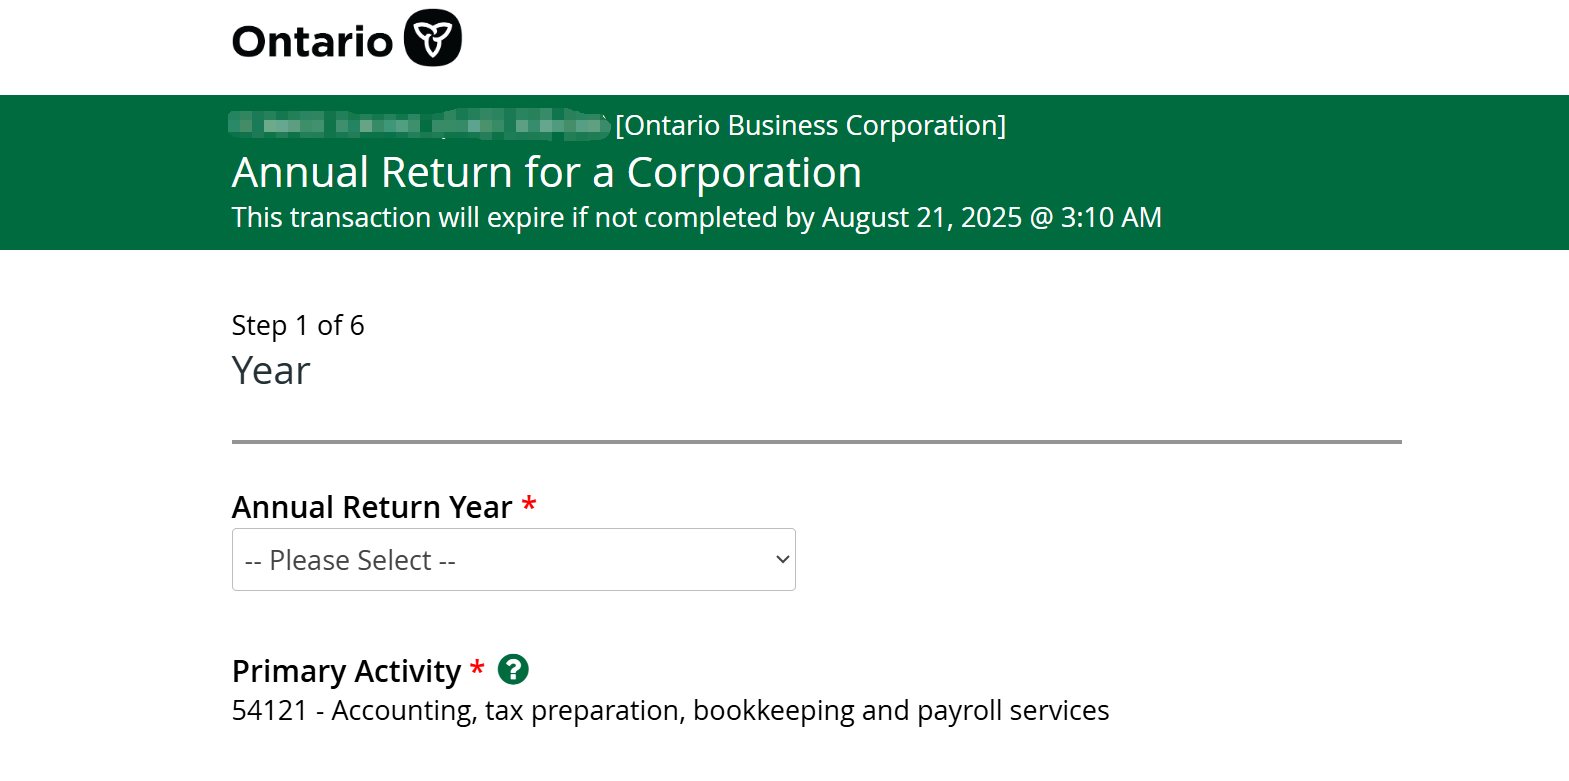Click the Annual Return for a Corporation title
Viewport: 1569px width, 781px height.
(546, 171)
